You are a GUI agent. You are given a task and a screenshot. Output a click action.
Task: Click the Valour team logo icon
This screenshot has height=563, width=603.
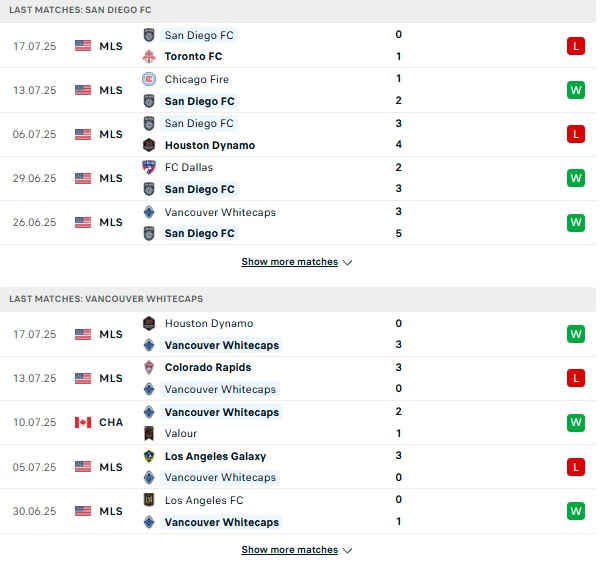point(149,433)
